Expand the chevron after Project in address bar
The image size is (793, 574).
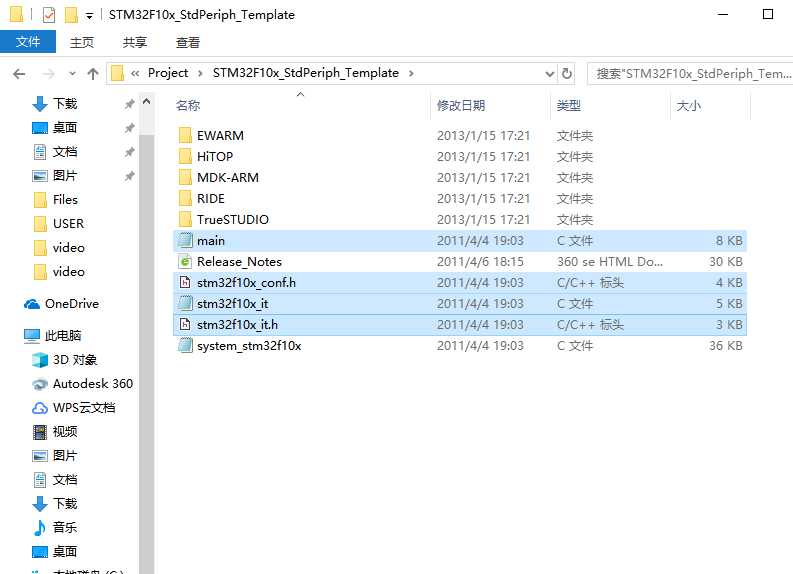tap(200, 74)
